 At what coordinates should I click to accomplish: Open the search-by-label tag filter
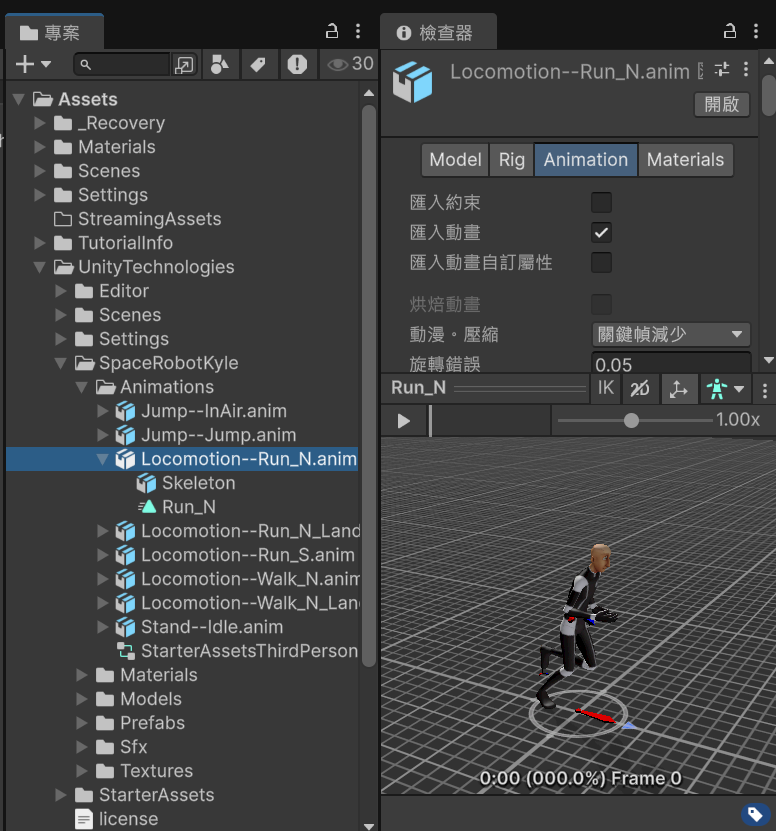pos(258,65)
